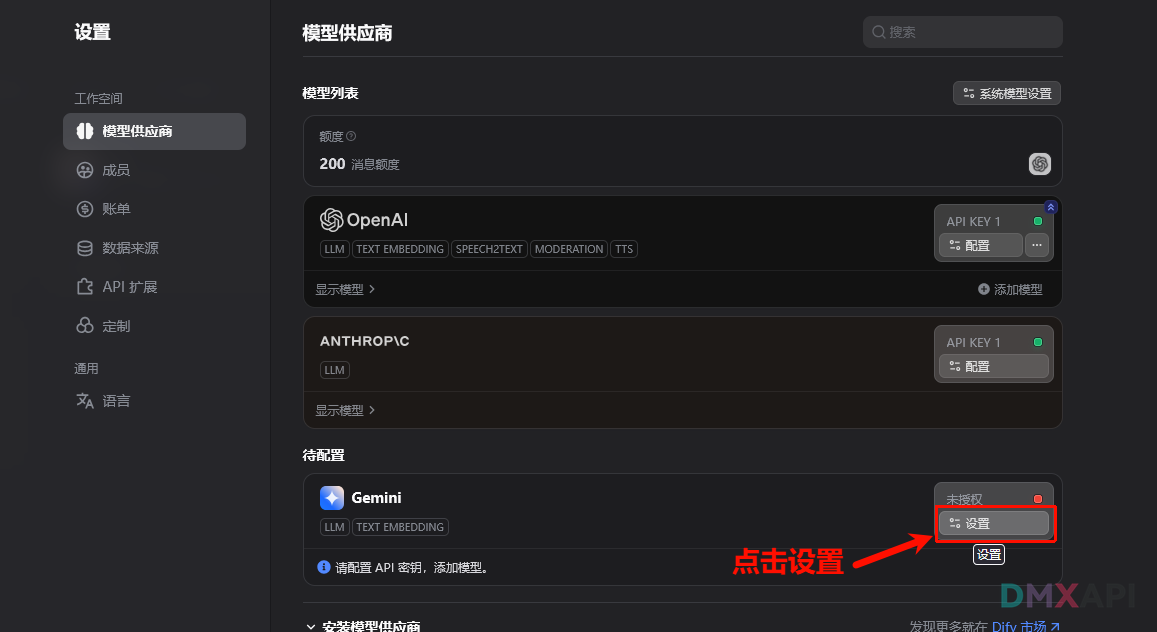The image size is (1157, 632).
Task: Click the OpenAI logo icon
Action: (x=331, y=220)
